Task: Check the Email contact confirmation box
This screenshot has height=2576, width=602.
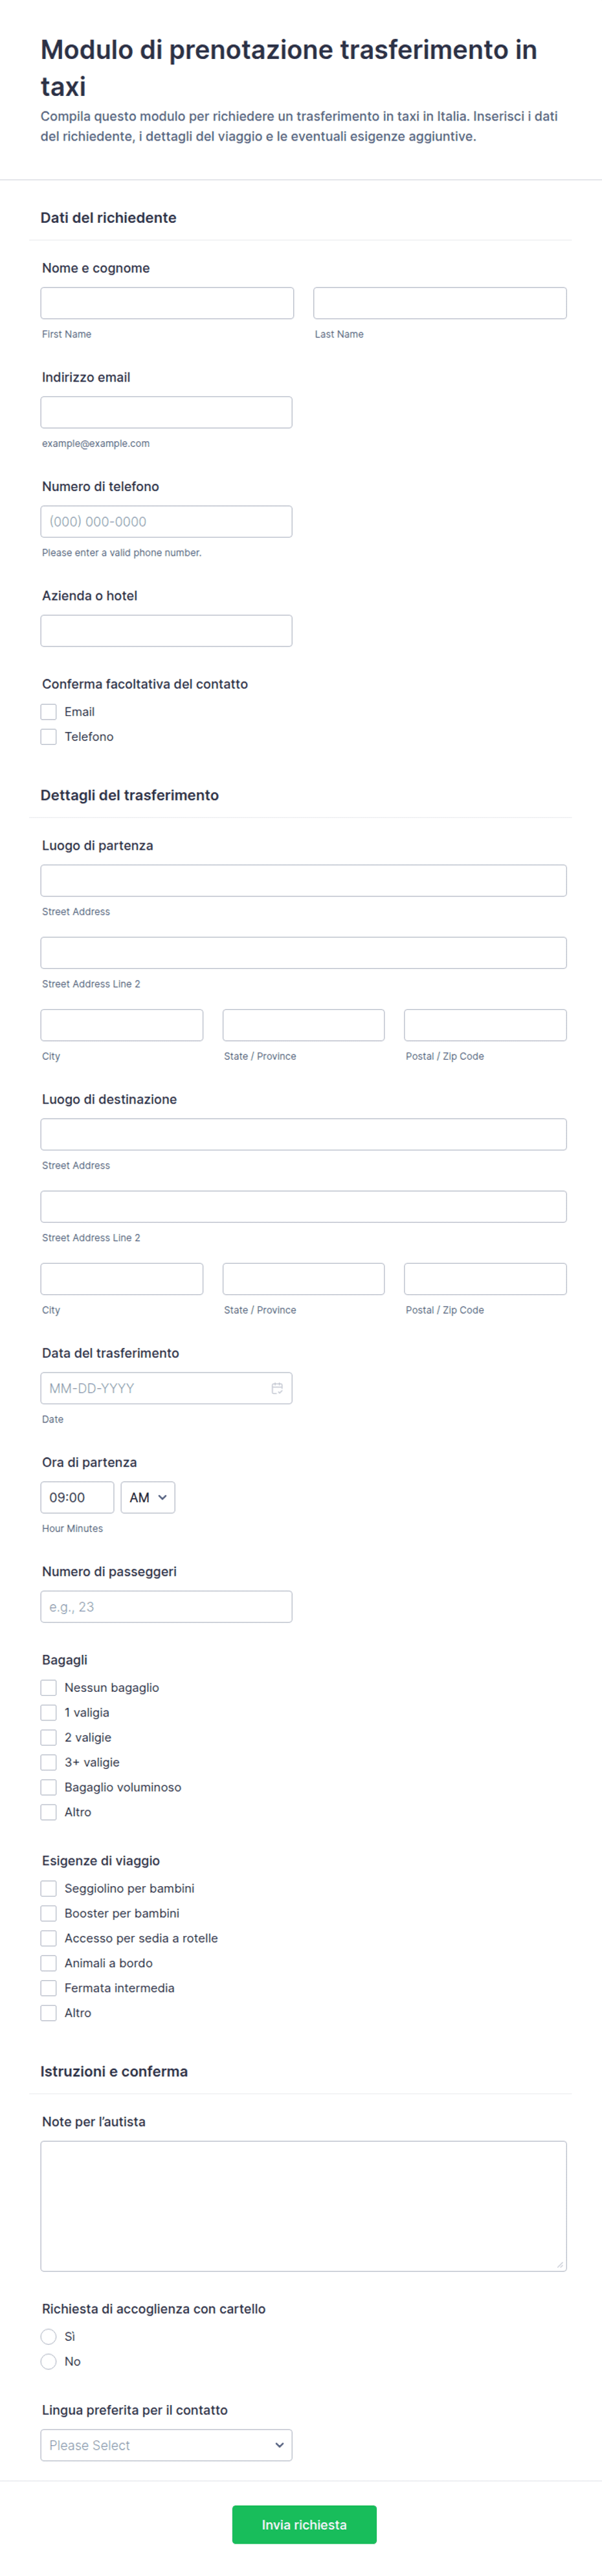Action: tap(48, 712)
